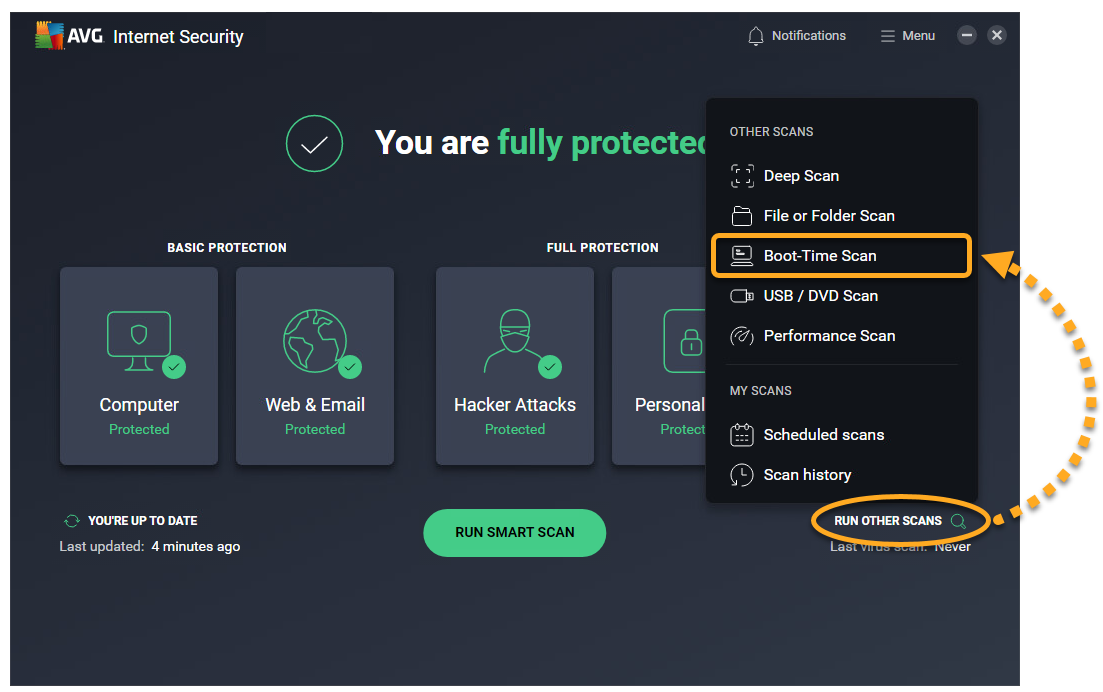
Task: Click the Performance Scan gauge icon
Action: [742, 336]
